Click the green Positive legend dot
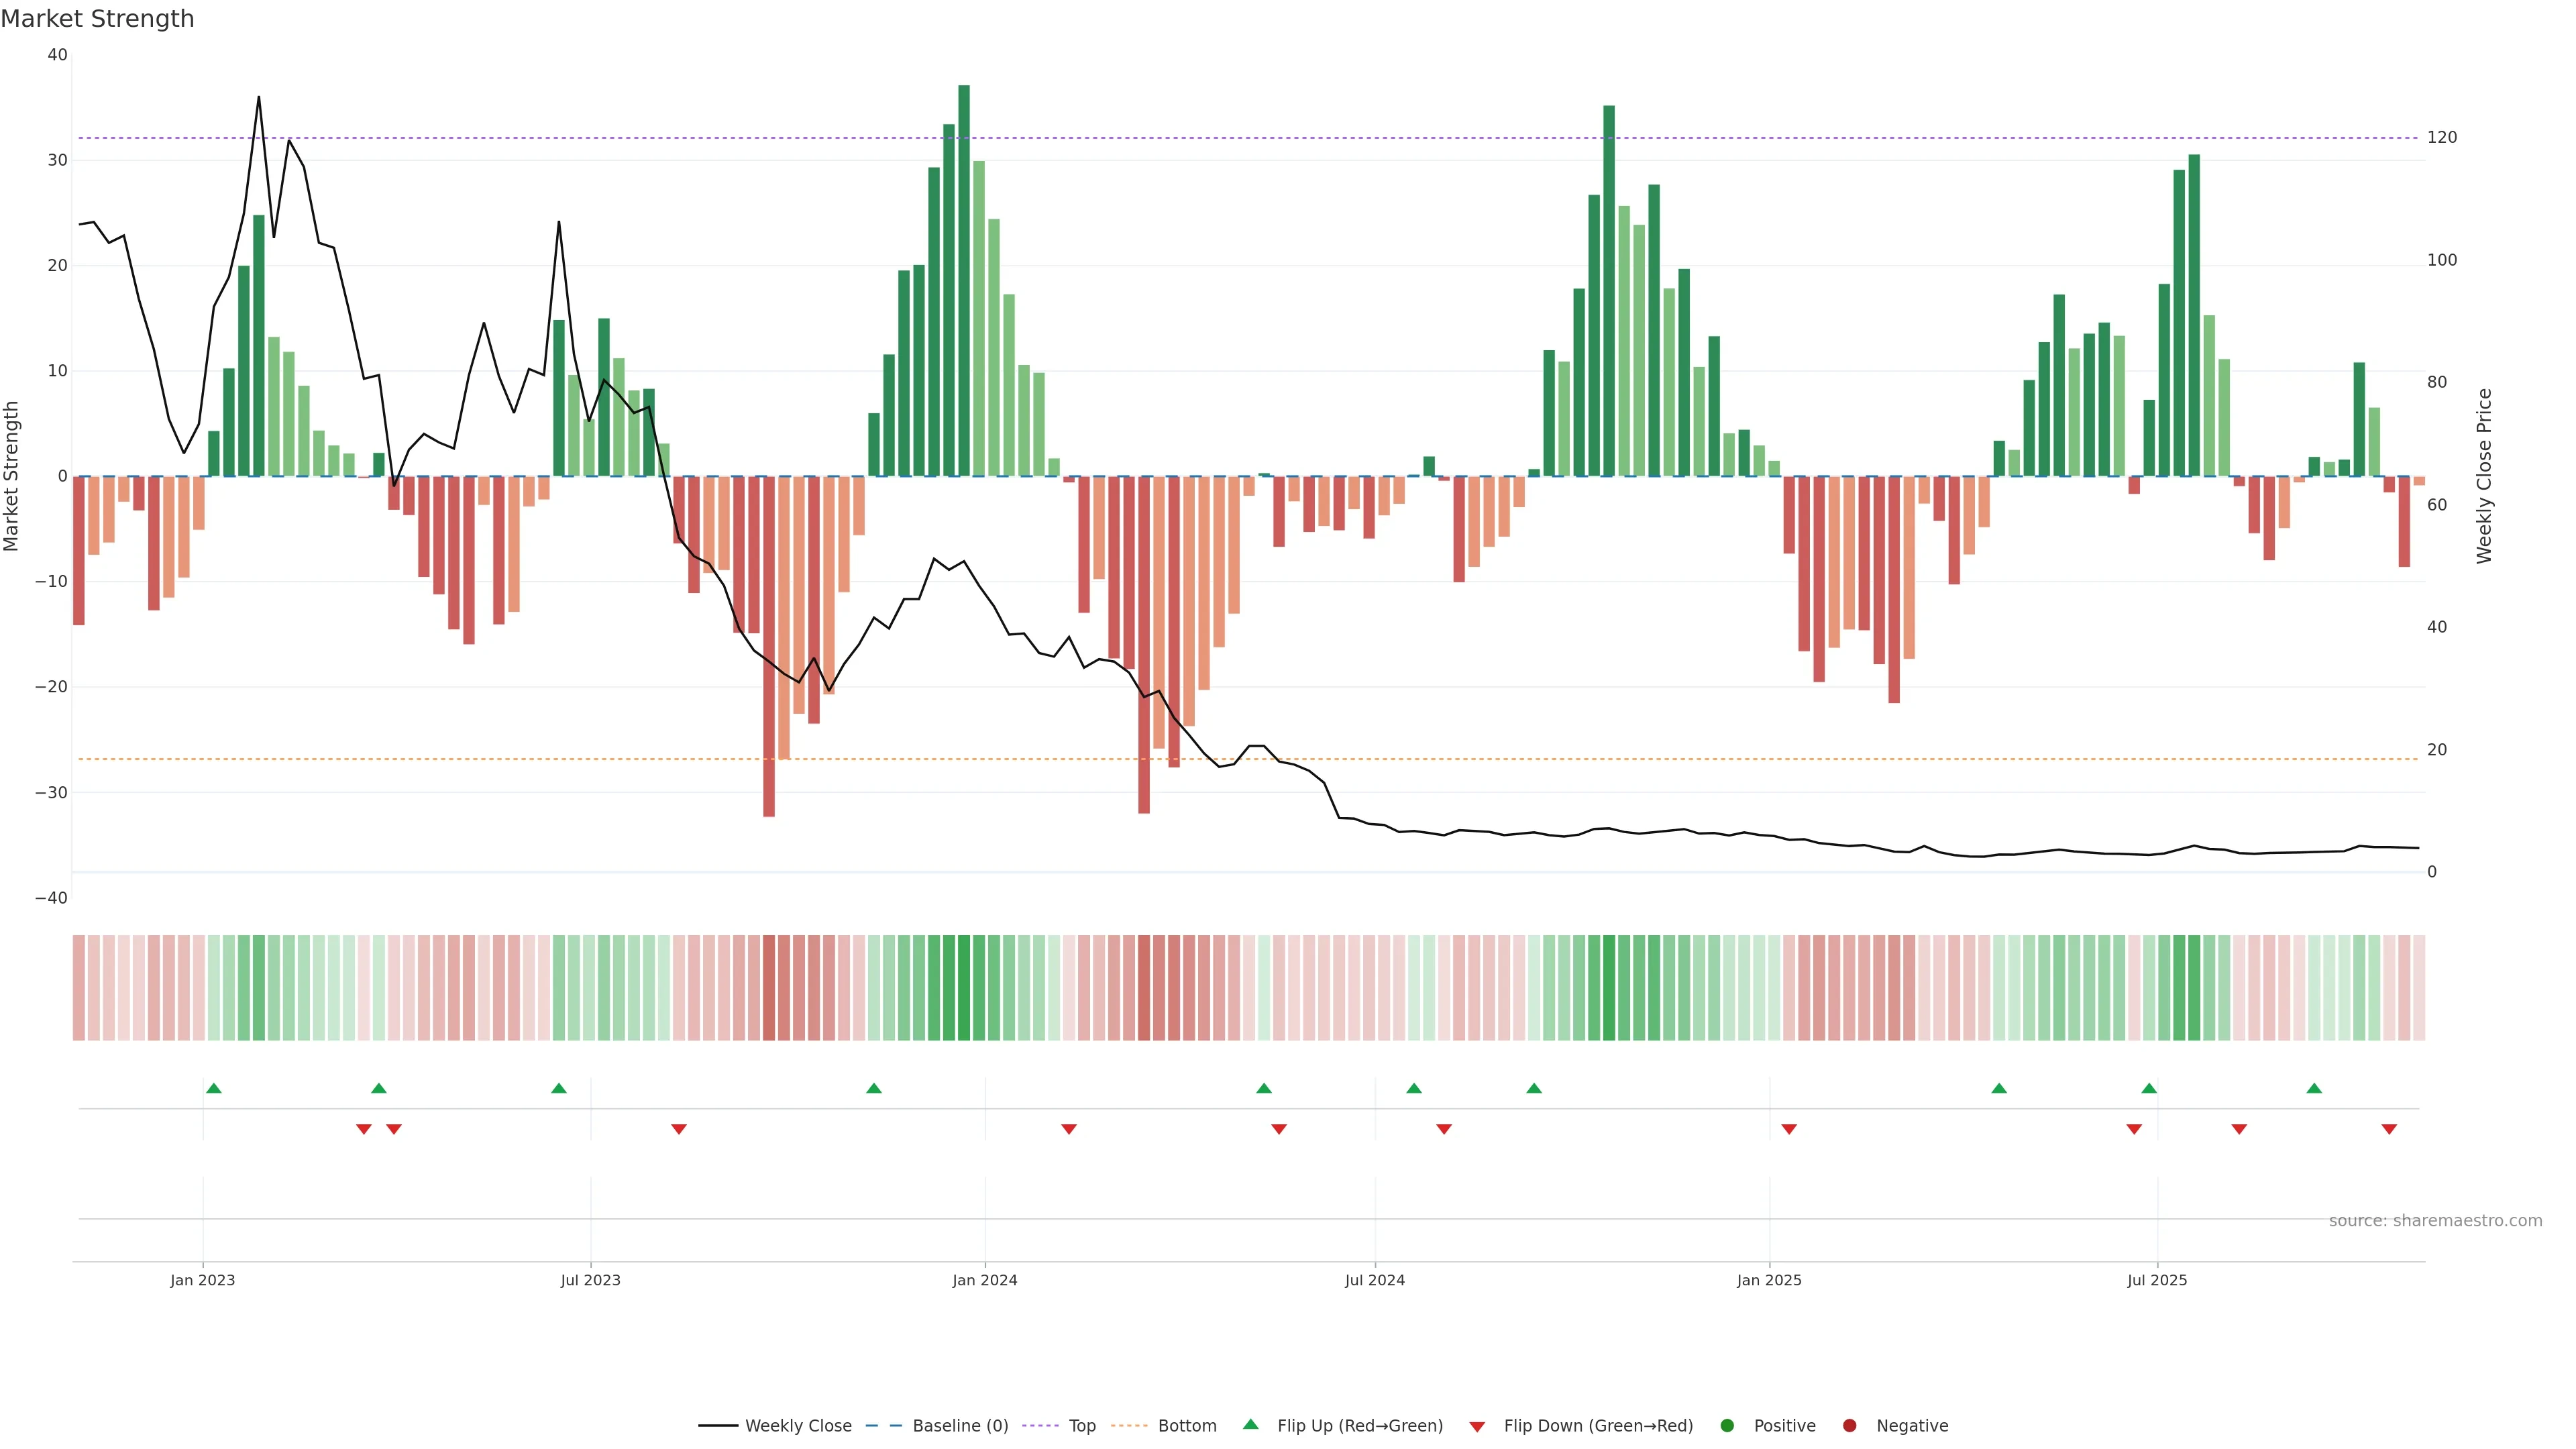This screenshot has width=2576, height=1449. click(x=1727, y=1426)
